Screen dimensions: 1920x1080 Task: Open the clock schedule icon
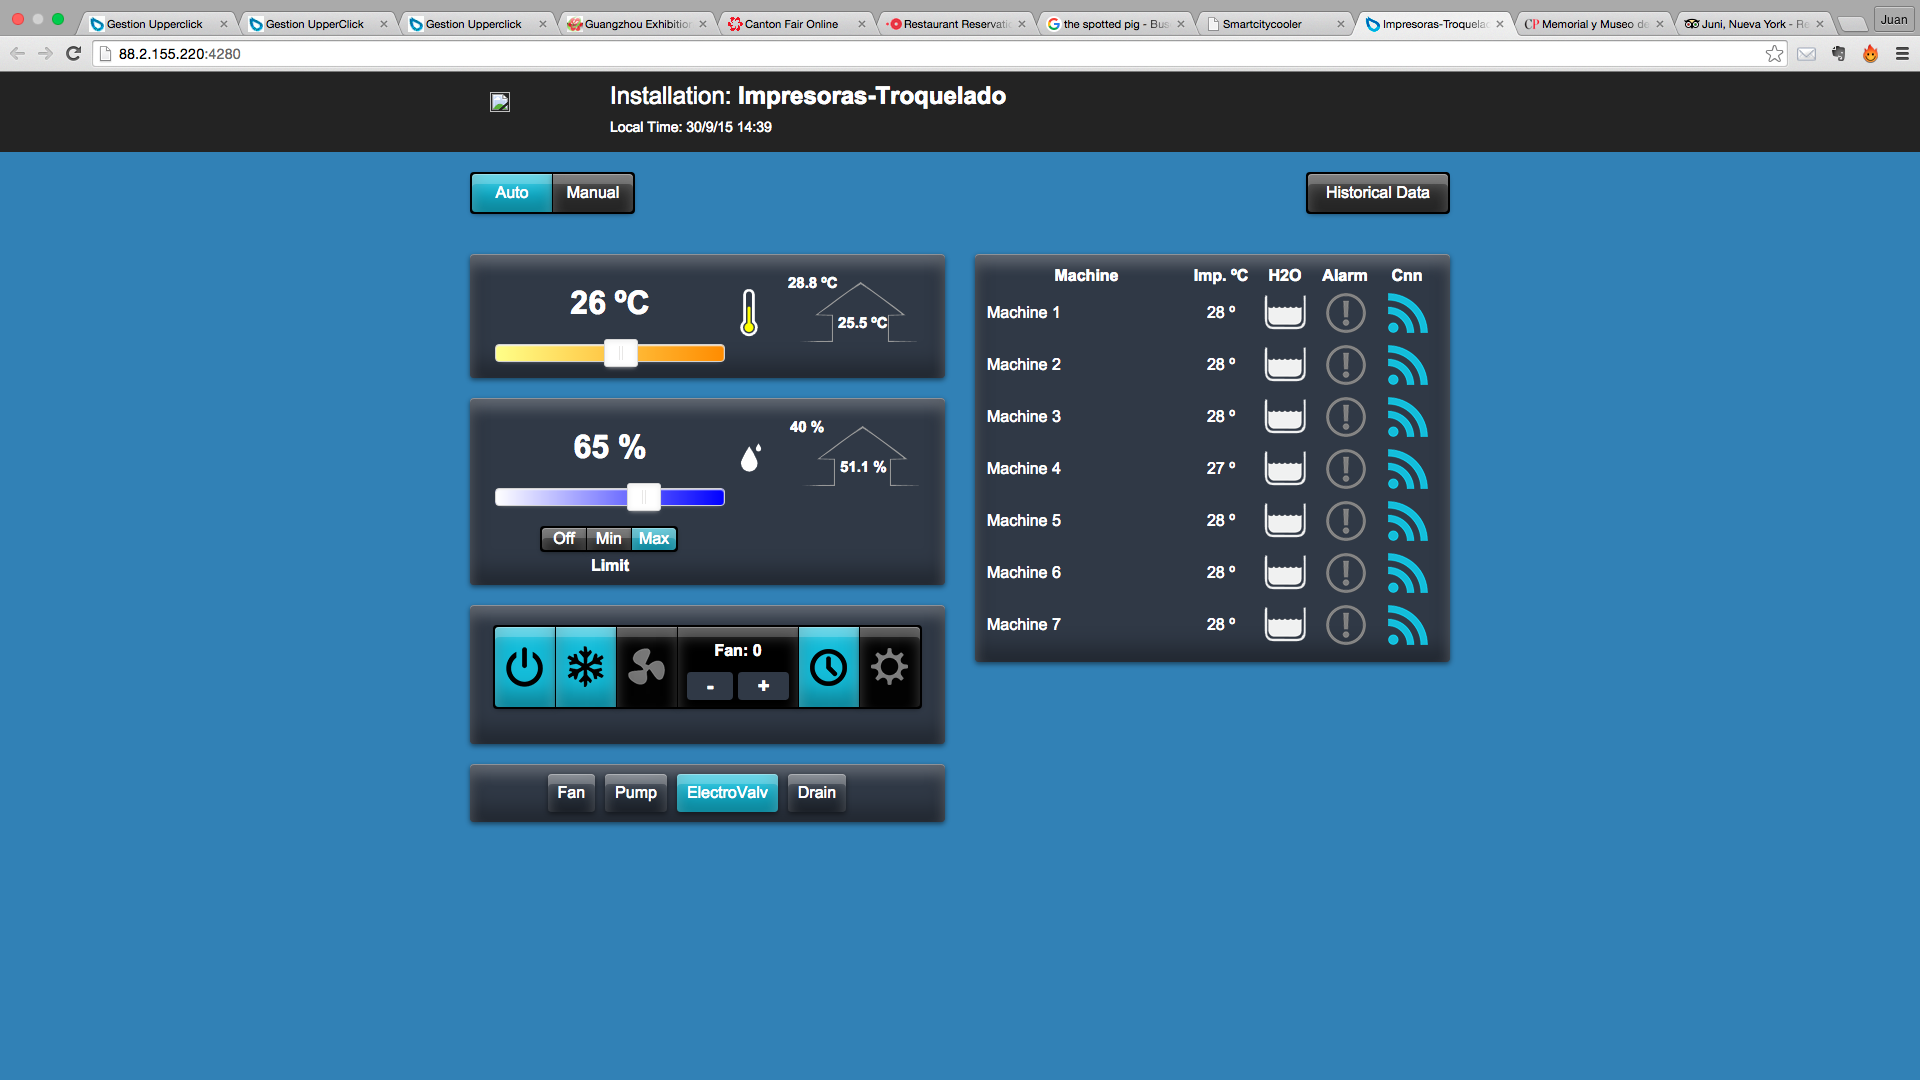[828, 667]
